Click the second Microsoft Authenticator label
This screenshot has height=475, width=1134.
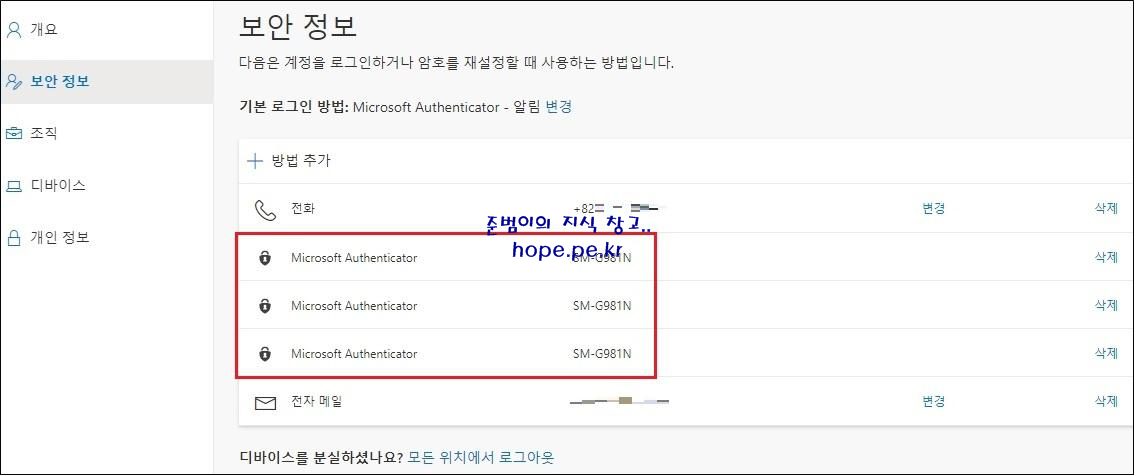pyautogui.click(x=354, y=306)
